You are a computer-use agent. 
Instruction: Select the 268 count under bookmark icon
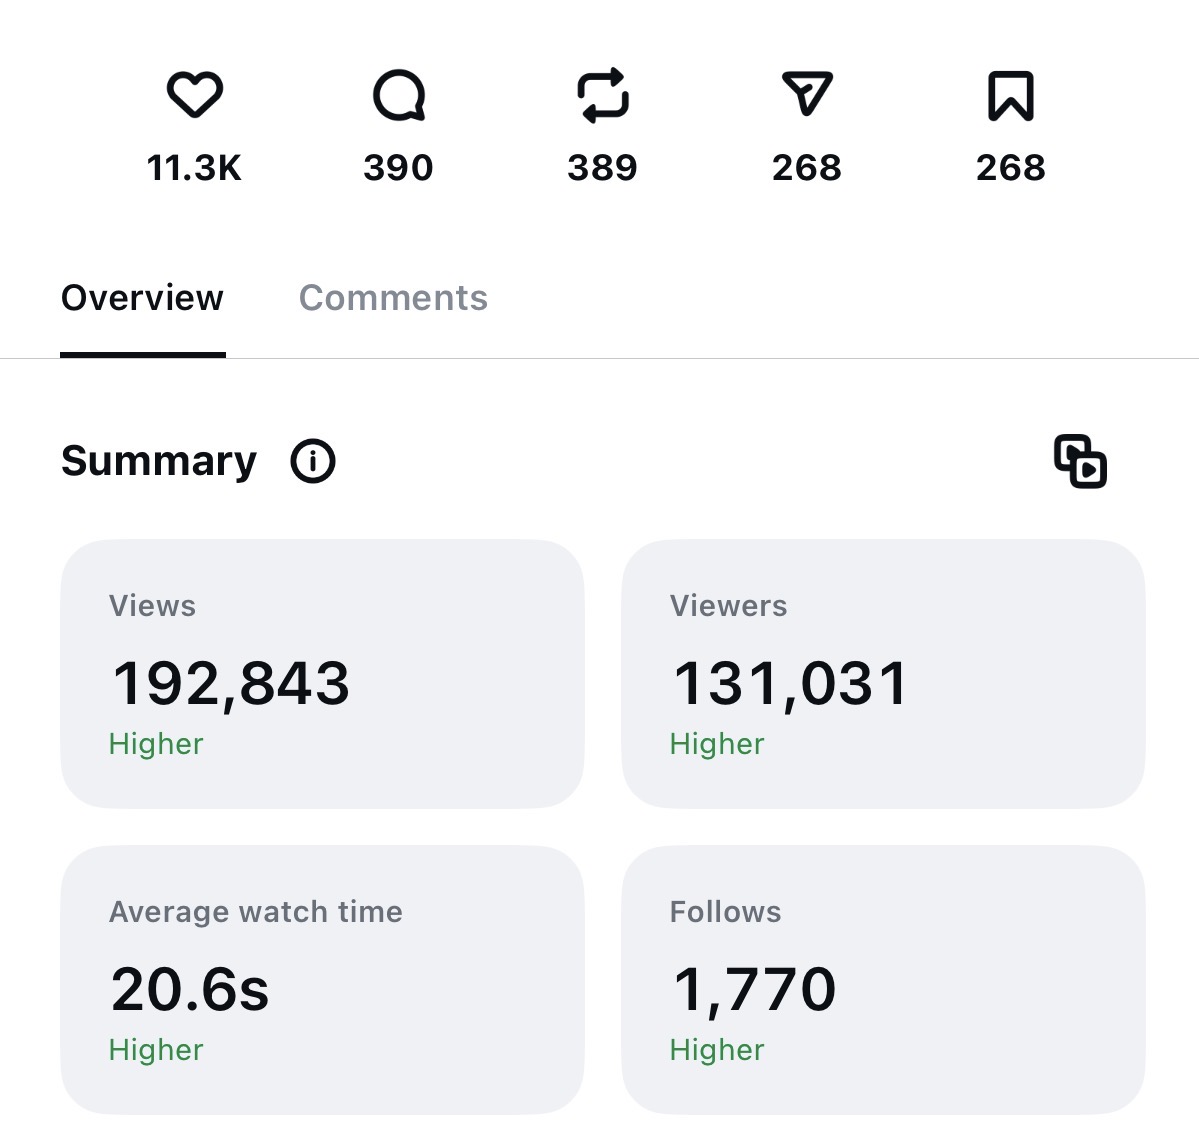click(1011, 167)
